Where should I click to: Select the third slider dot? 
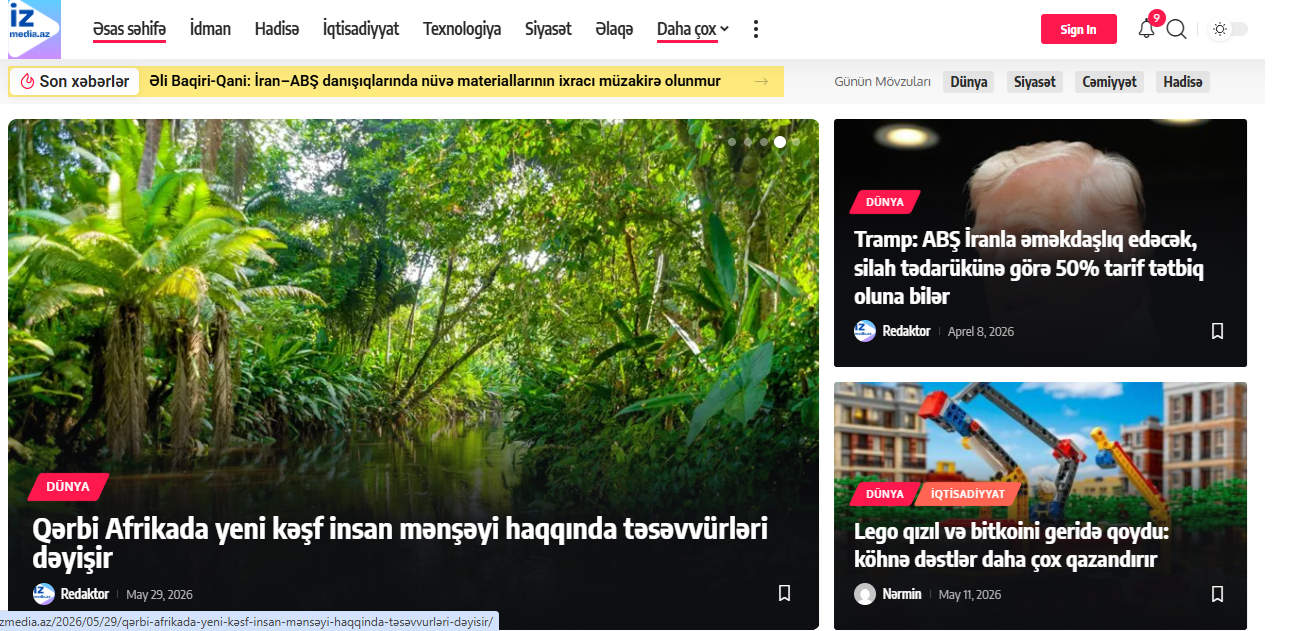[x=764, y=142]
